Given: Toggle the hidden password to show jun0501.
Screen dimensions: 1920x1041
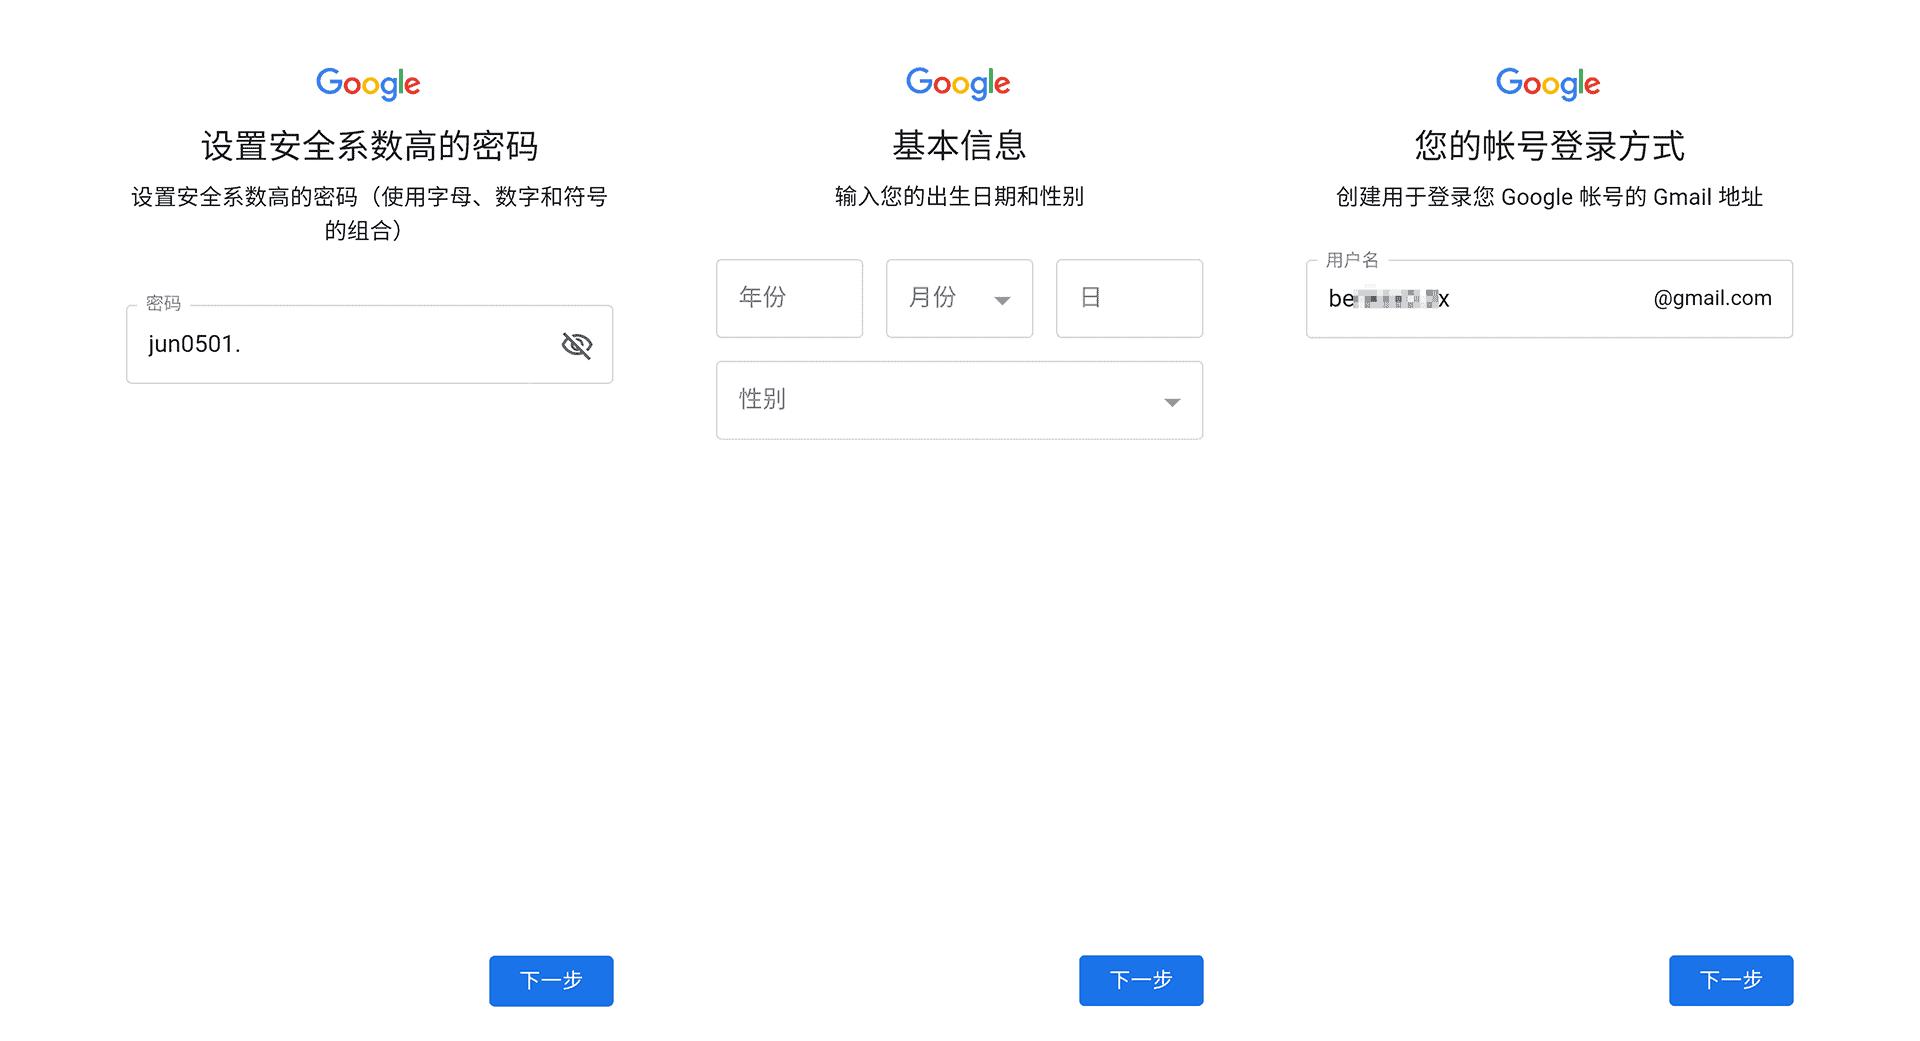Looking at the screenshot, I should 578,344.
